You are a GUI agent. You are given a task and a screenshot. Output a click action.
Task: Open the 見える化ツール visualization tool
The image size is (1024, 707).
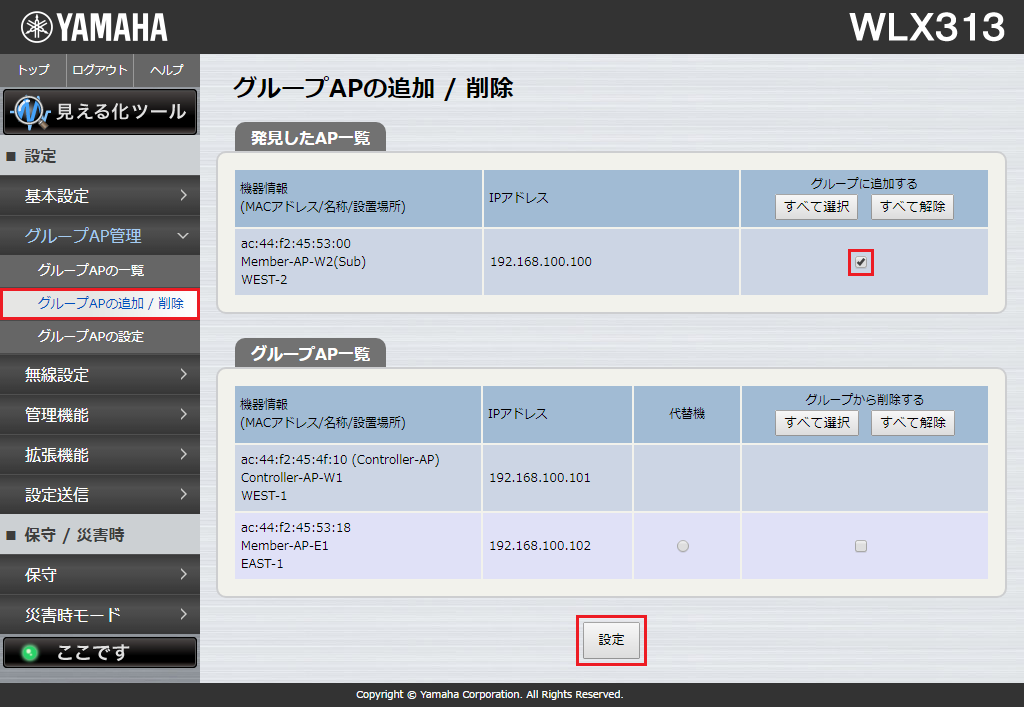click(100, 112)
